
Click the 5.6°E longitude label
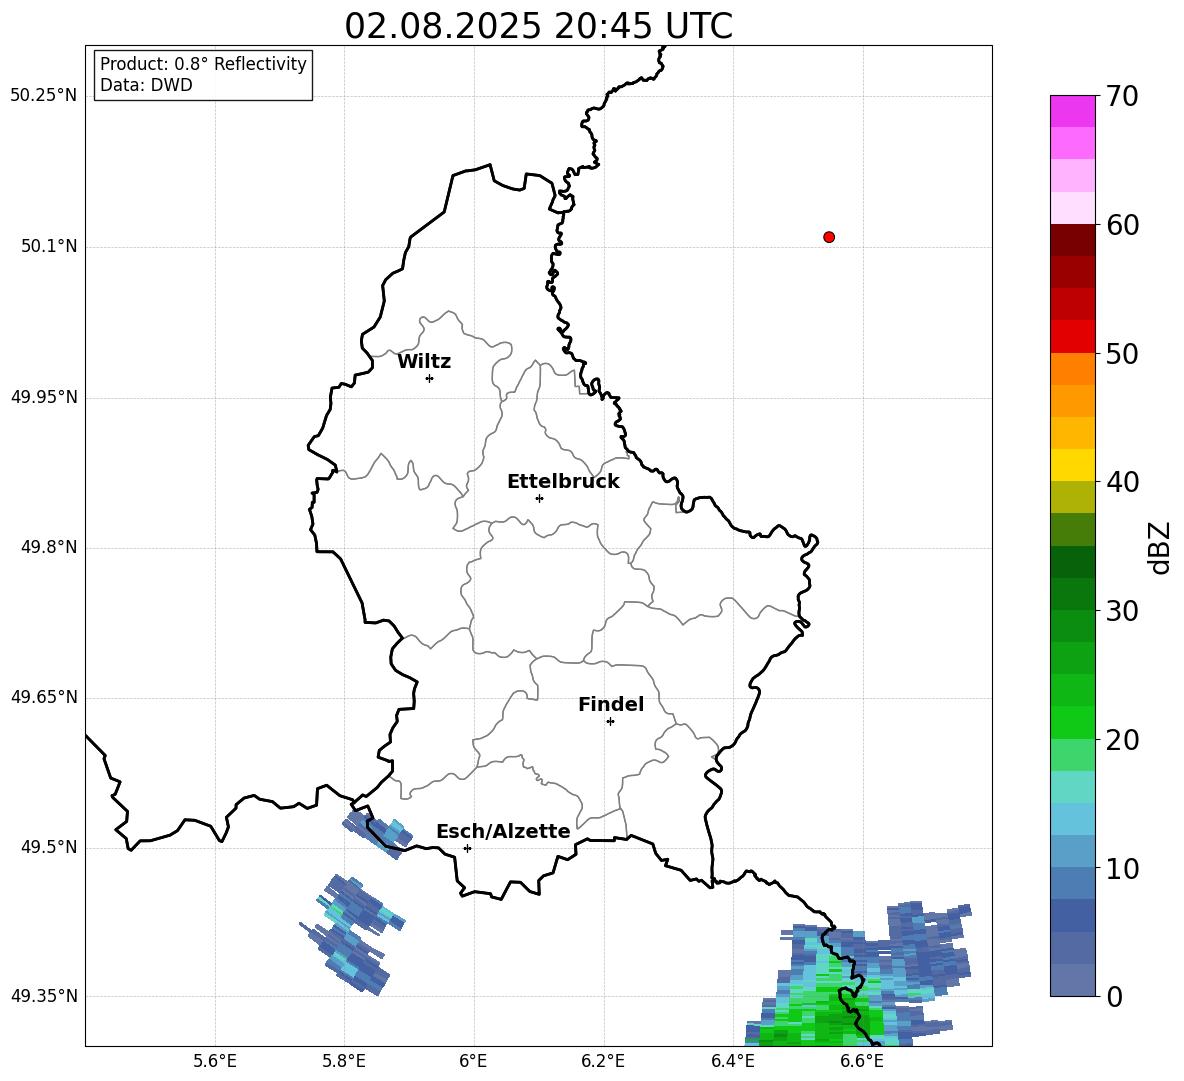pyautogui.click(x=215, y=1061)
